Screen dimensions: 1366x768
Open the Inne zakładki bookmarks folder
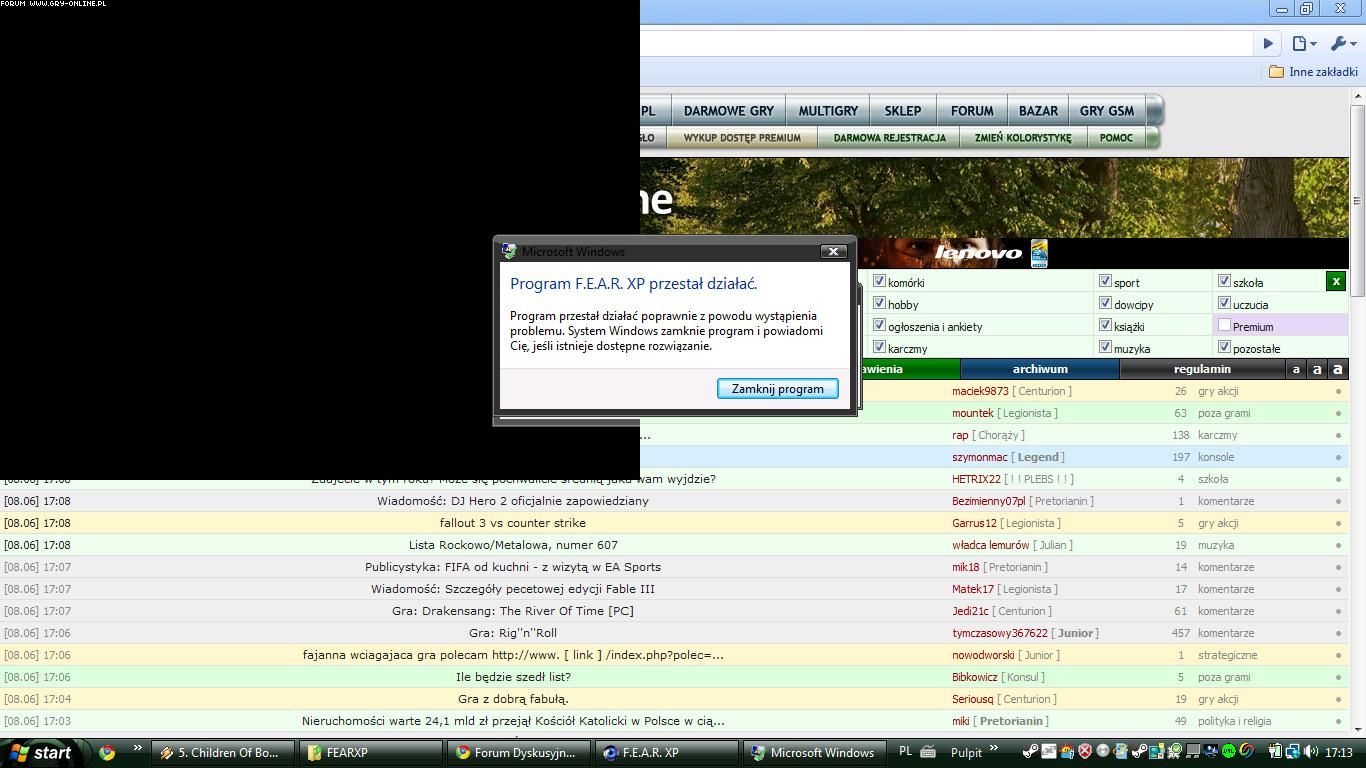[1313, 72]
